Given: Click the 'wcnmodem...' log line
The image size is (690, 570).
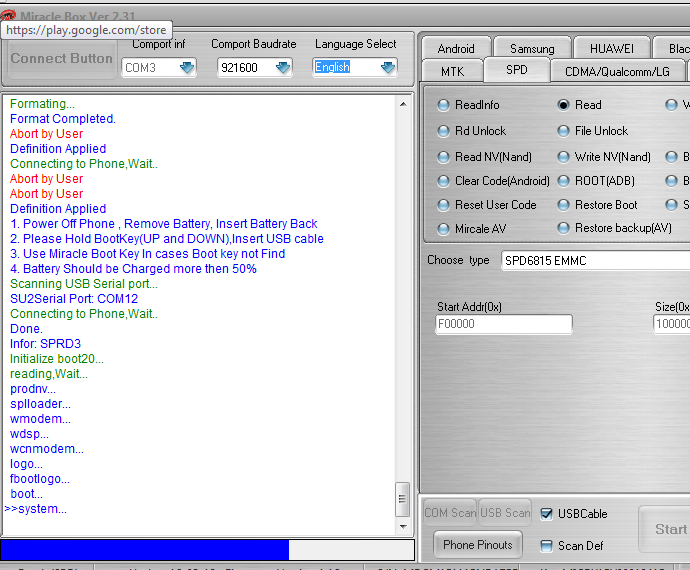Looking at the screenshot, I should coord(47,449).
